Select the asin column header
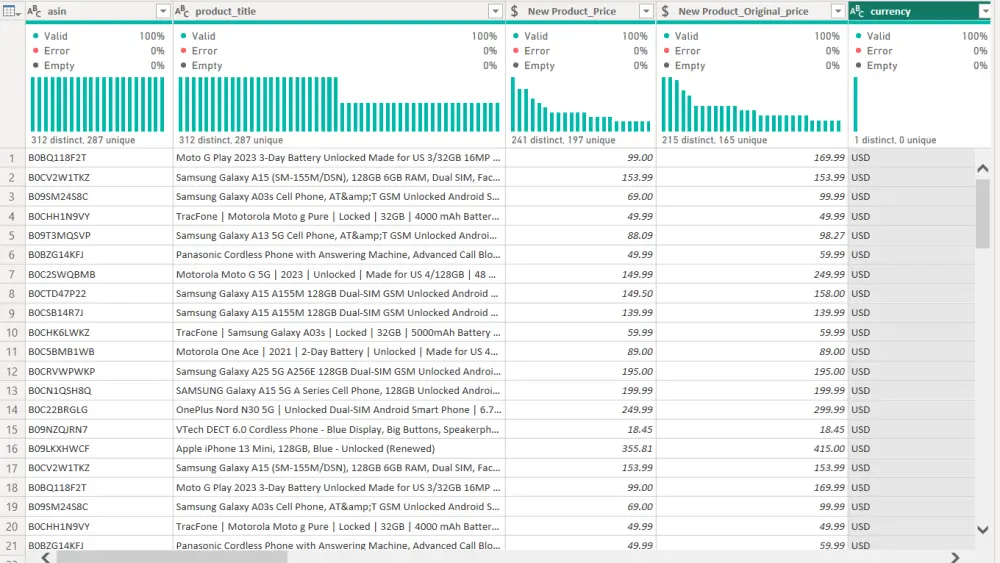 pyautogui.click(x=99, y=11)
